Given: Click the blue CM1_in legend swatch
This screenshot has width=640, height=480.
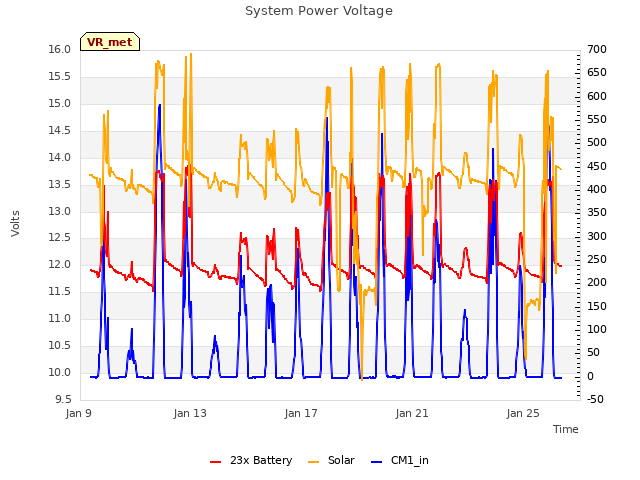Looking at the screenshot, I should (377, 462).
